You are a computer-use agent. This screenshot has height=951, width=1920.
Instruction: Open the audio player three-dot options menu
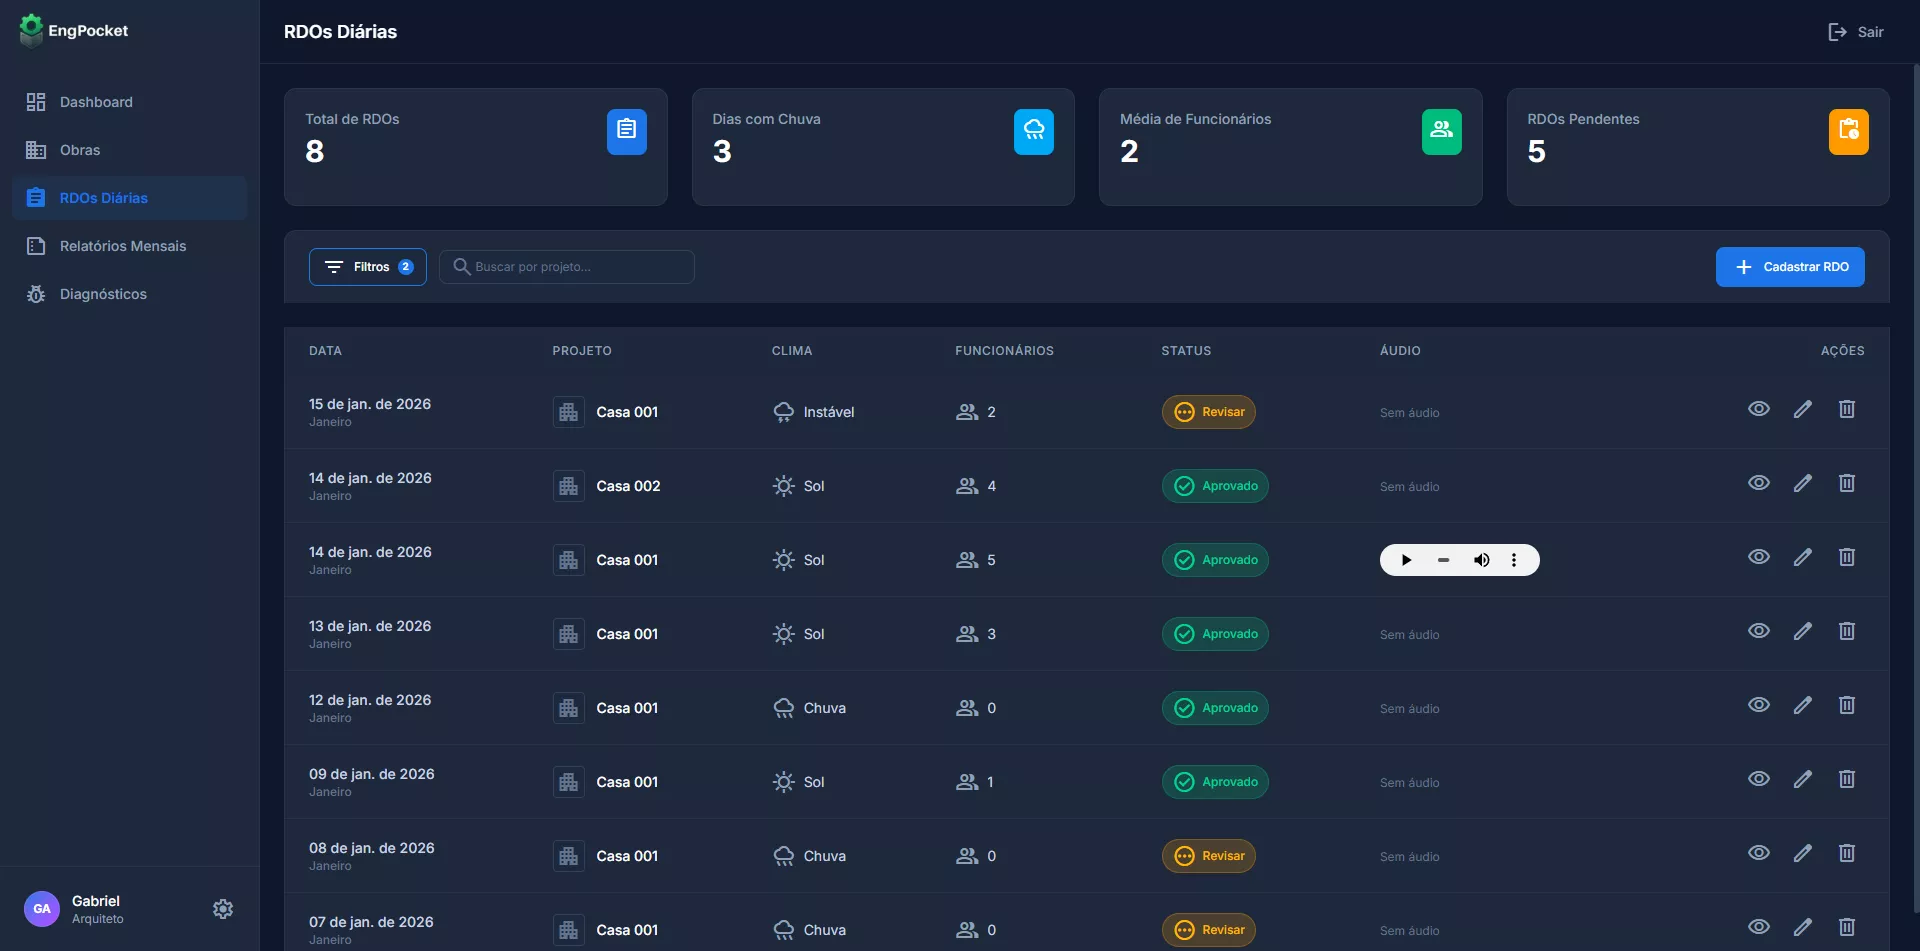click(1515, 560)
